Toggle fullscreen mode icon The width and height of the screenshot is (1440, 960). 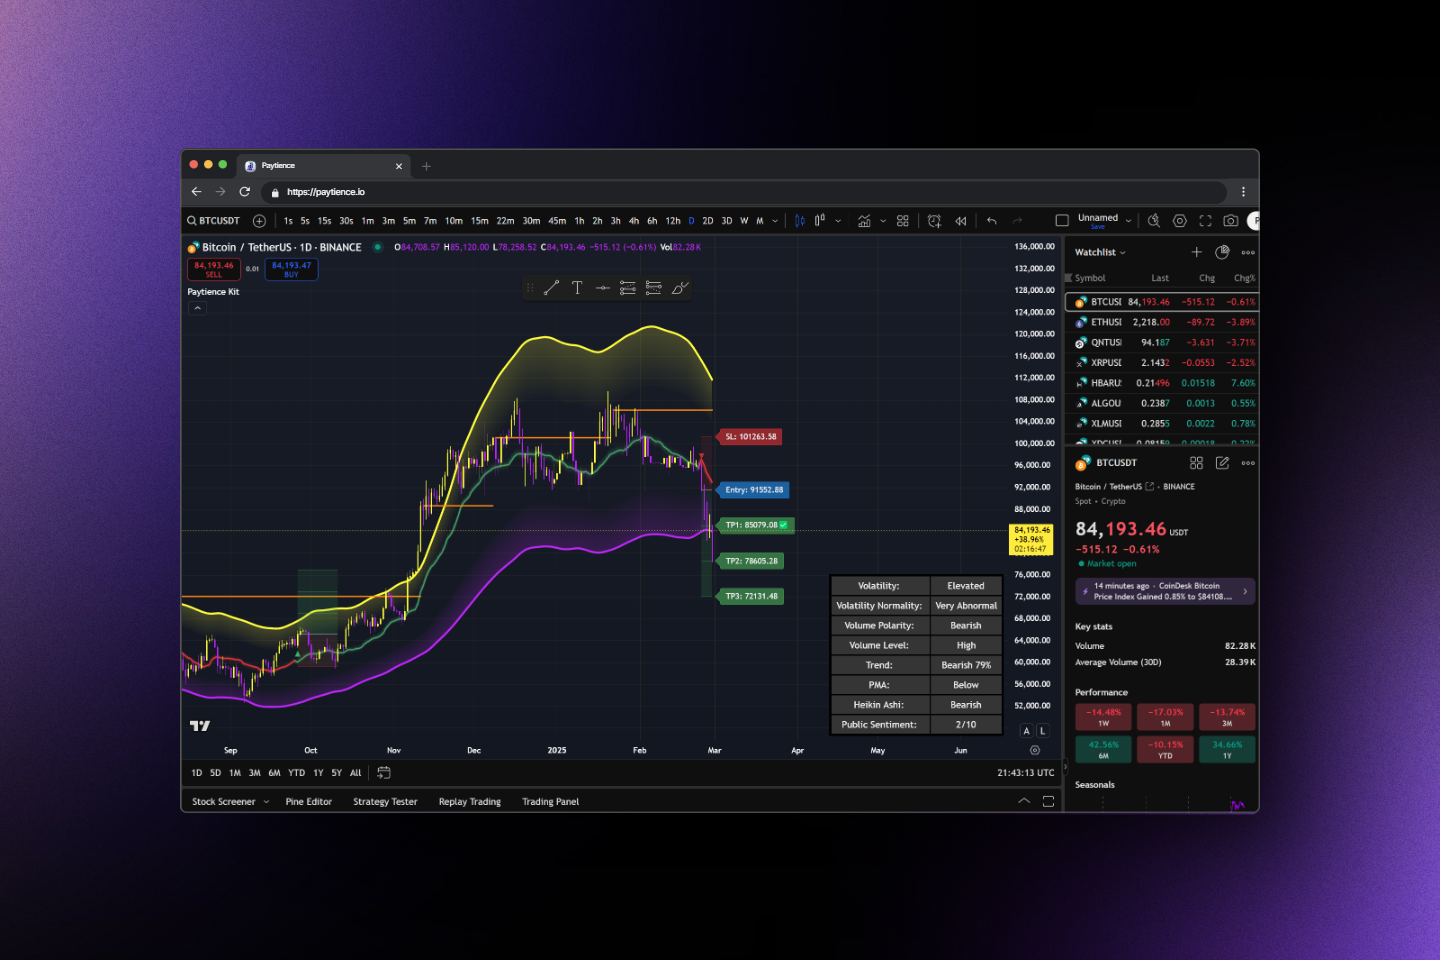1205,221
